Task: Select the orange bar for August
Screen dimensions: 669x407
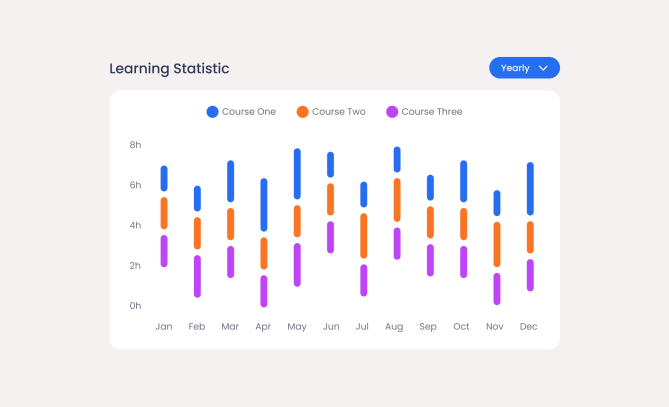Action: (397, 200)
